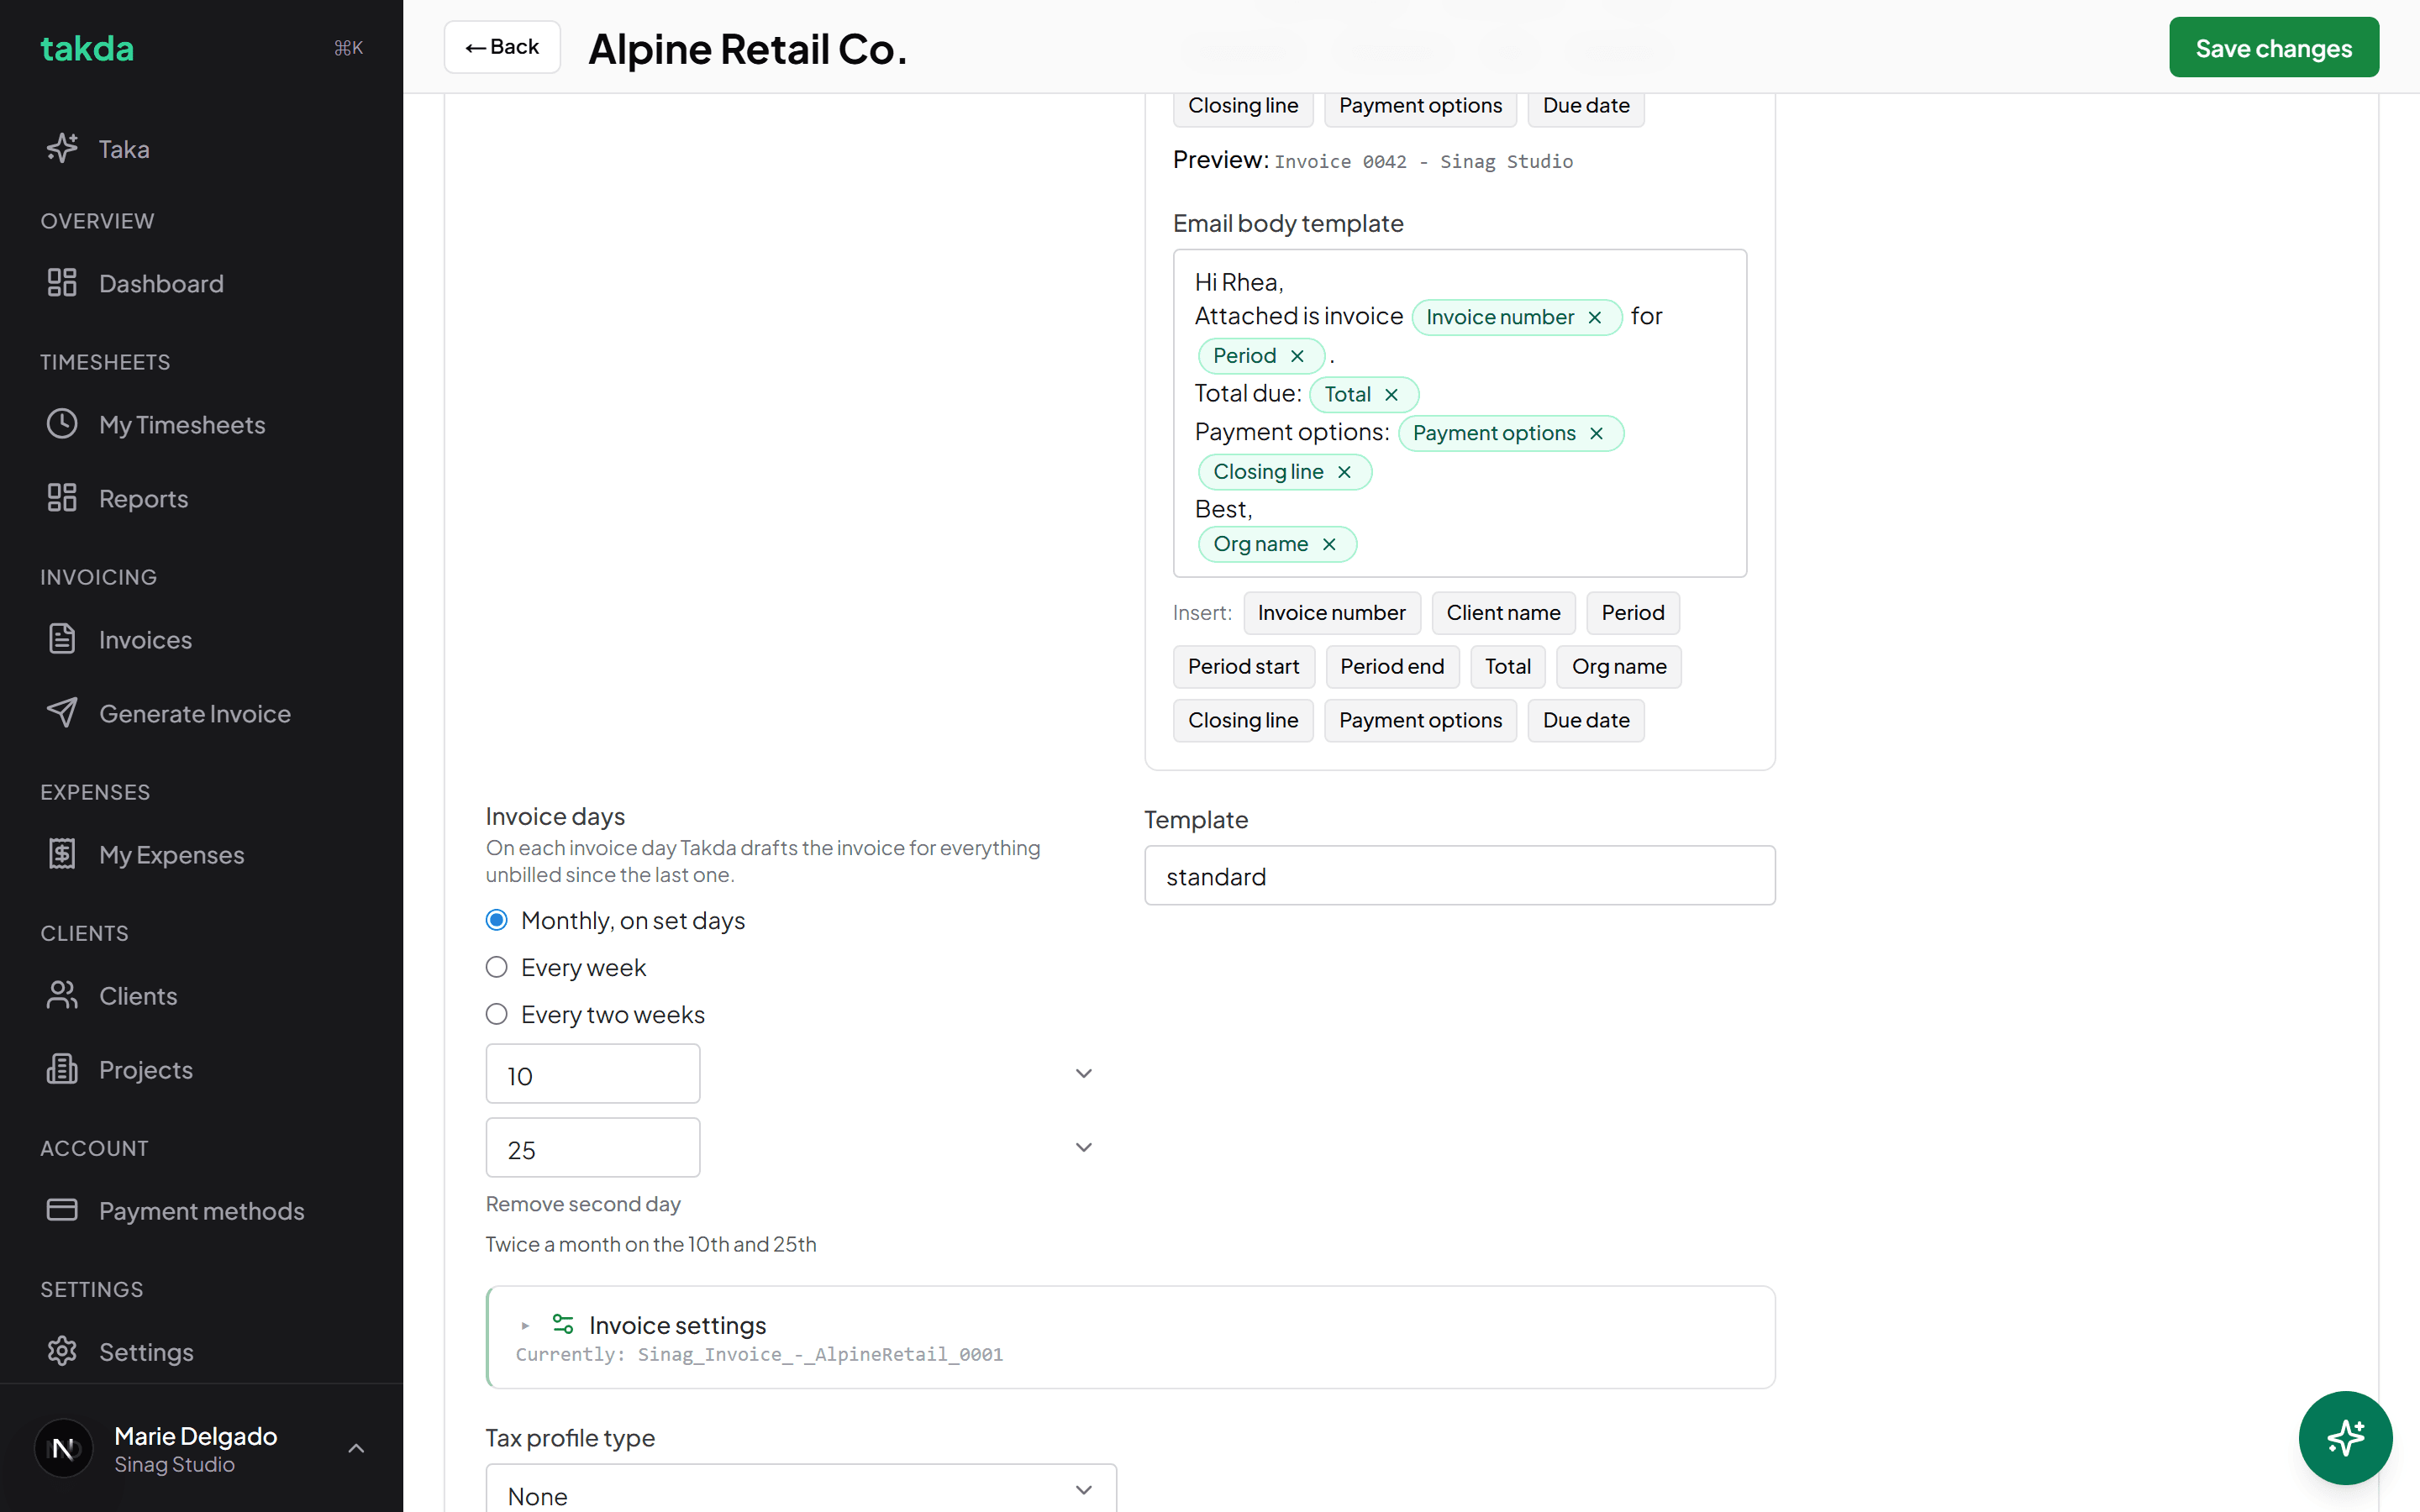This screenshot has height=1512, width=2420.
Task: Open the floating Taka assistant button
Action: click(2345, 1437)
